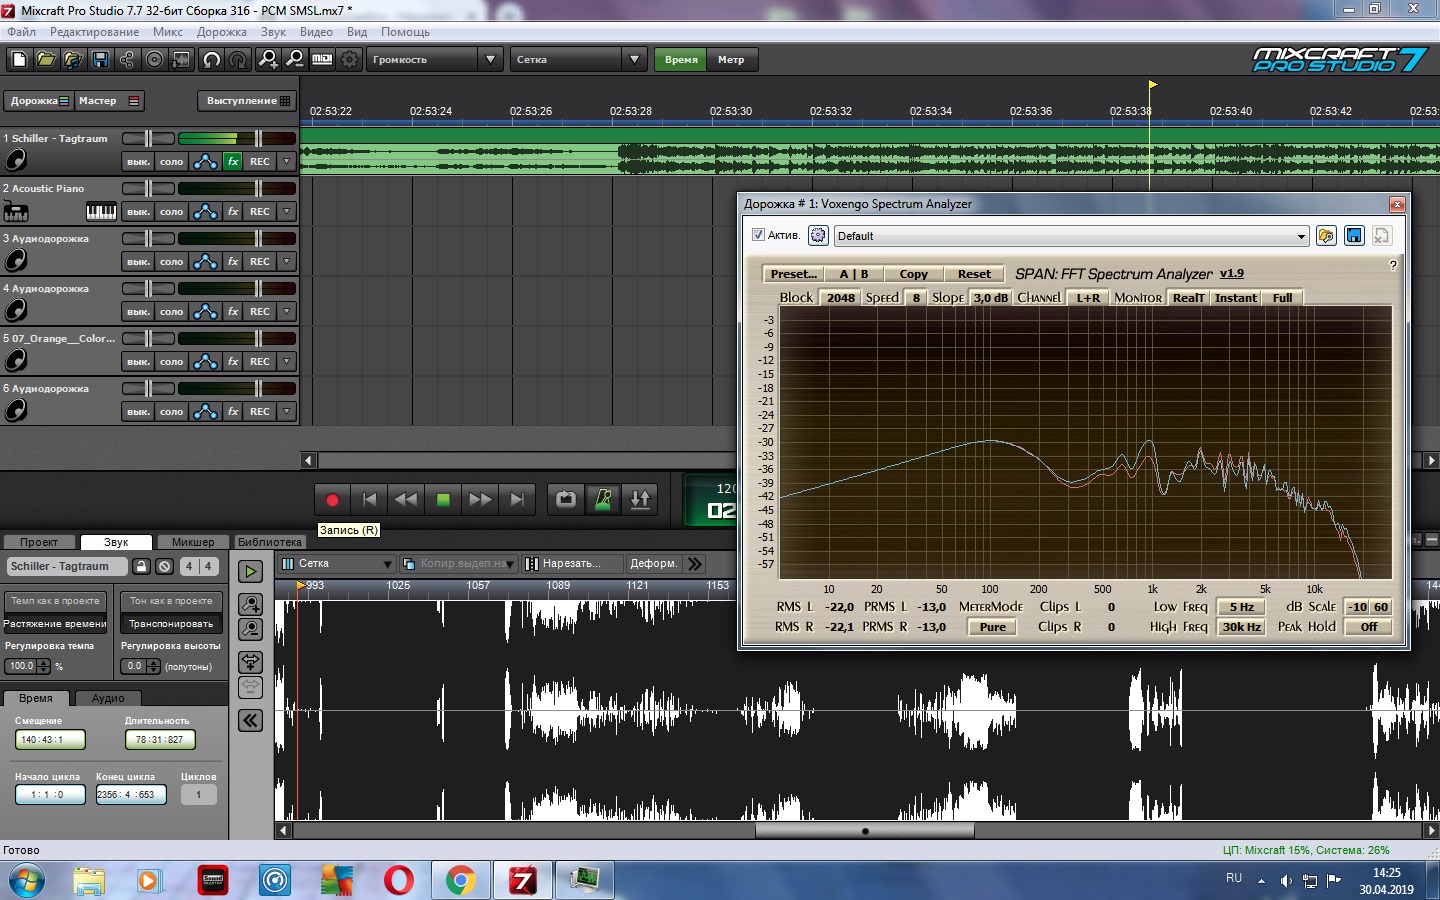Viewport: 1440px width, 900px height.
Task: Click the load preset folder icon in plugin window
Action: click(1326, 235)
